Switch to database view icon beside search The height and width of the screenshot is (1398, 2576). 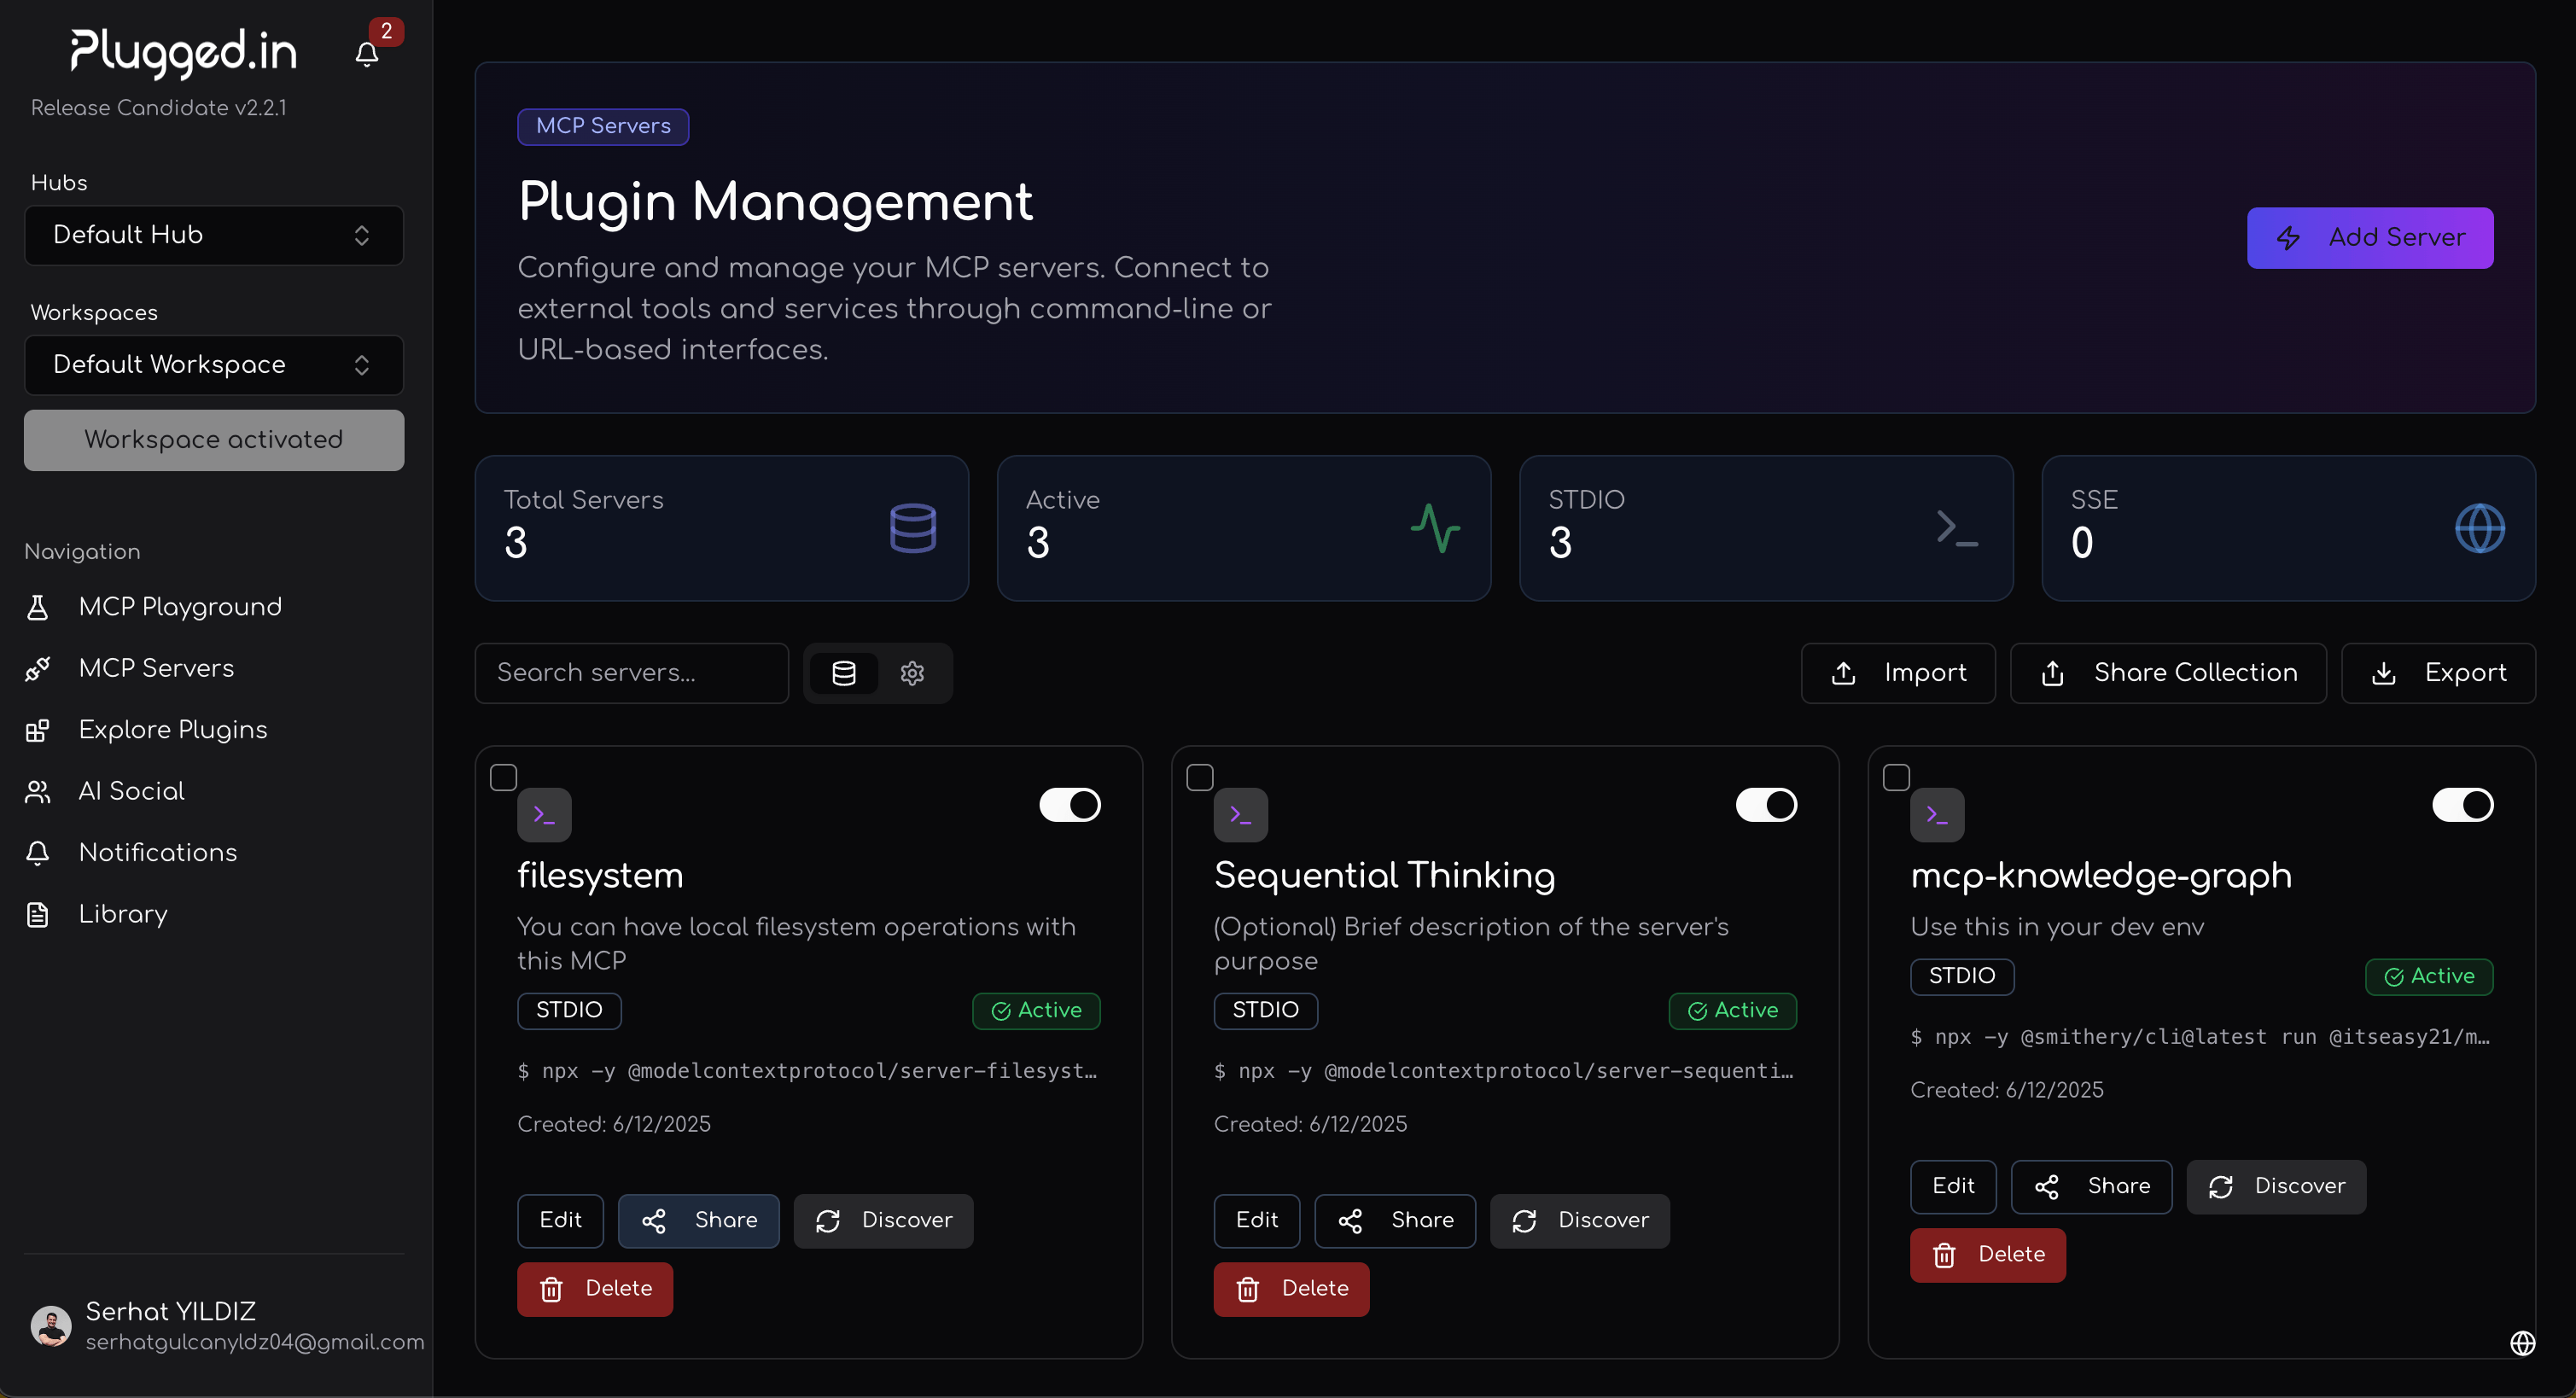[x=844, y=673]
